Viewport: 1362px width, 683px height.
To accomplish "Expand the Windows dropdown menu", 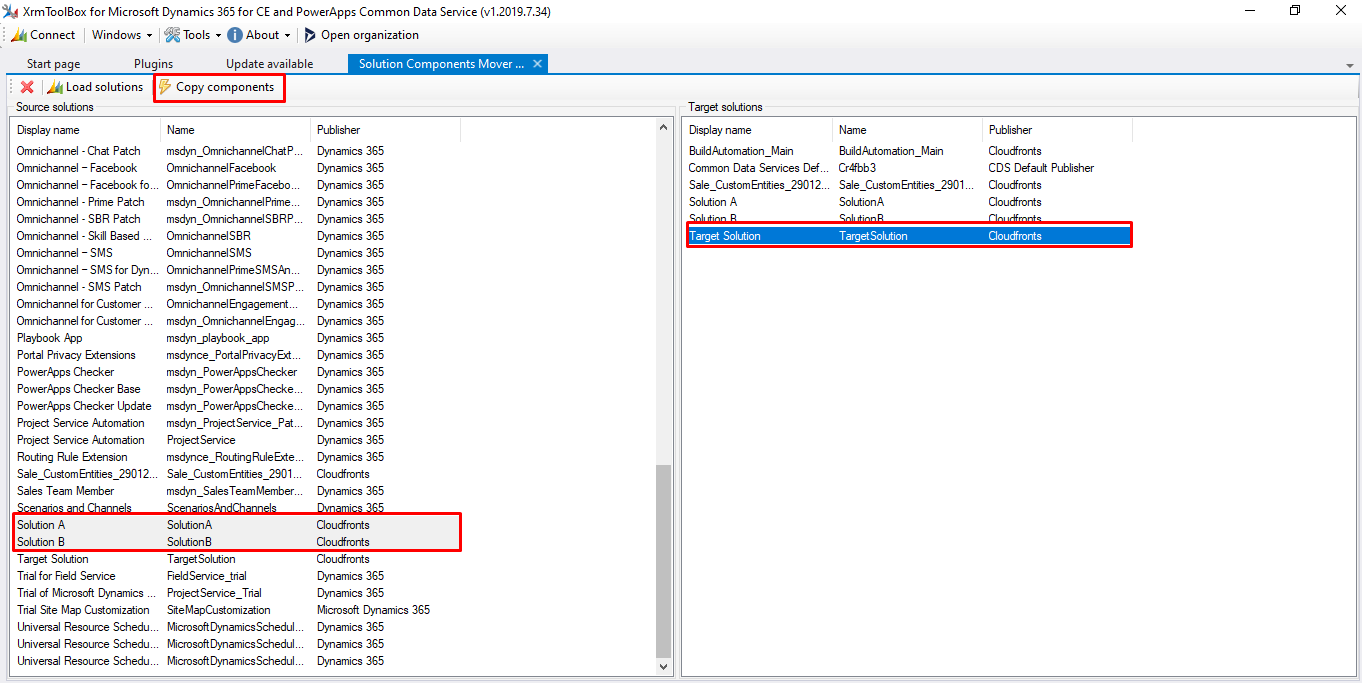I will point(122,35).
